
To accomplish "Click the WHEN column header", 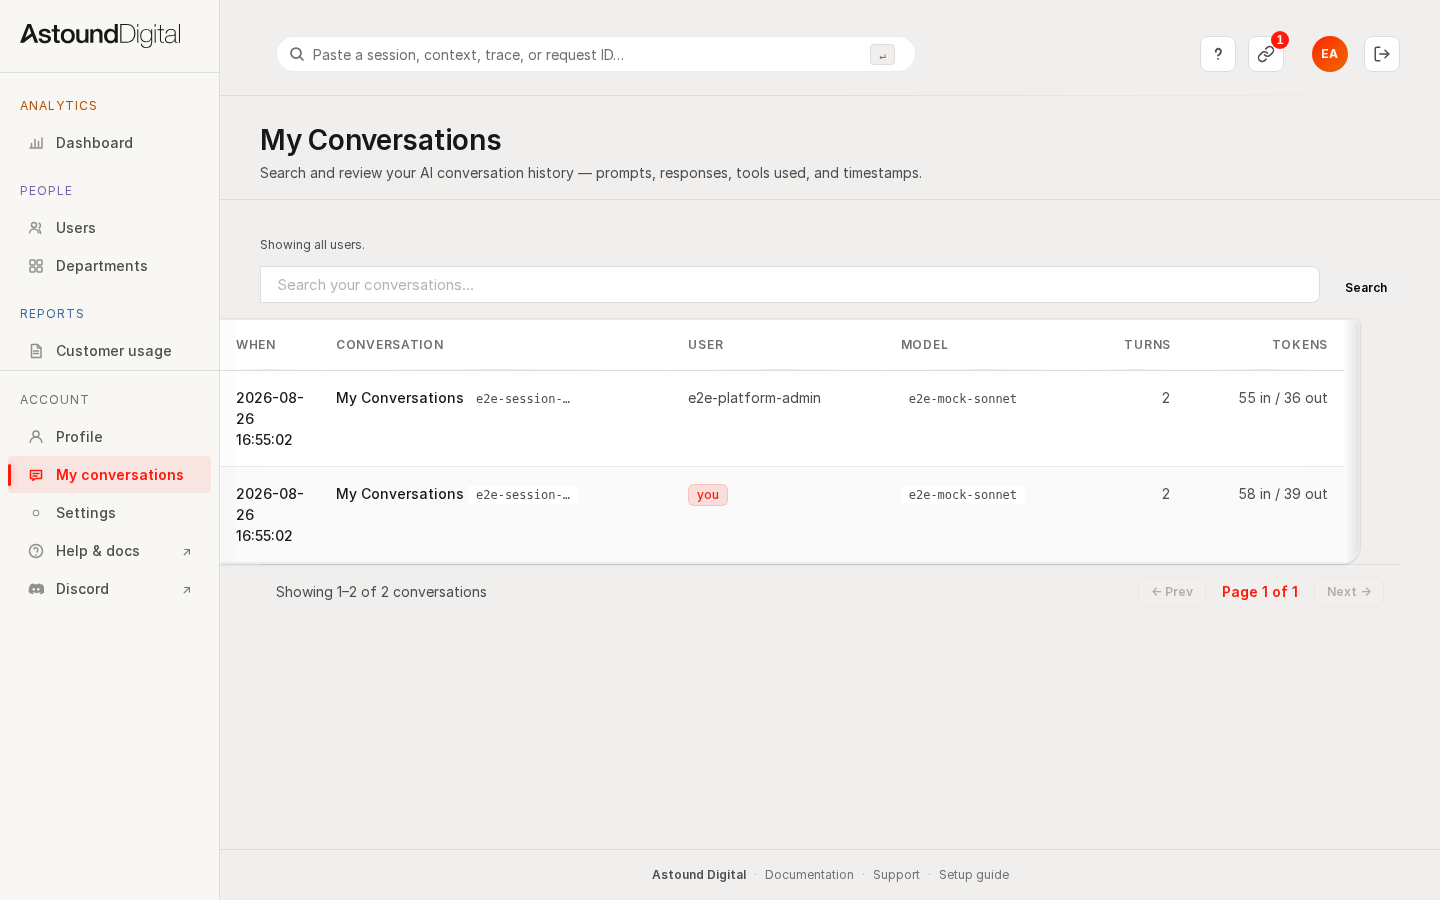I will (x=256, y=345).
